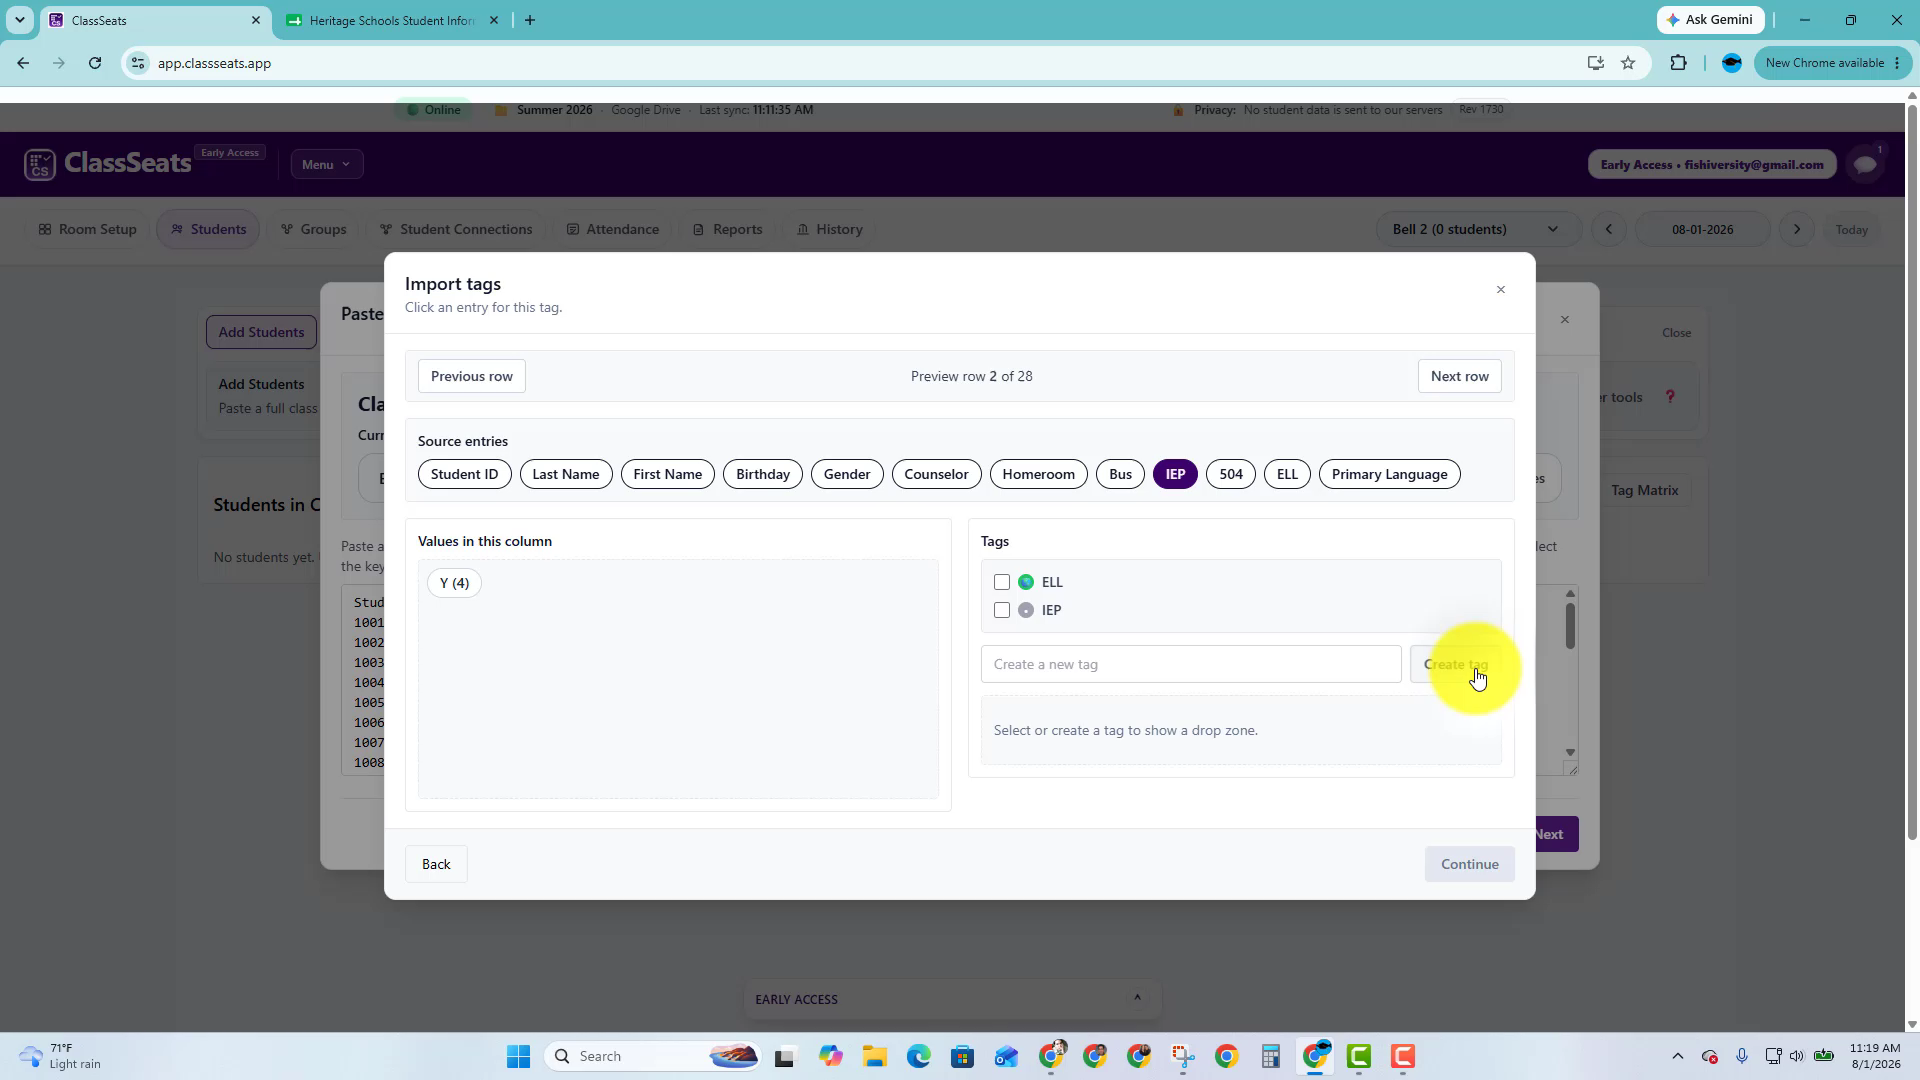Open Student Connections tab
This screenshot has height=1080, width=1920.
[456, 229]
